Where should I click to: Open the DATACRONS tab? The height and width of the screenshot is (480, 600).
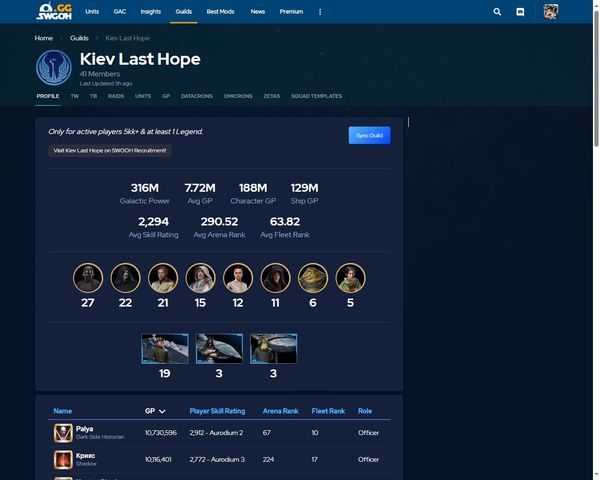tap(197, 96)
